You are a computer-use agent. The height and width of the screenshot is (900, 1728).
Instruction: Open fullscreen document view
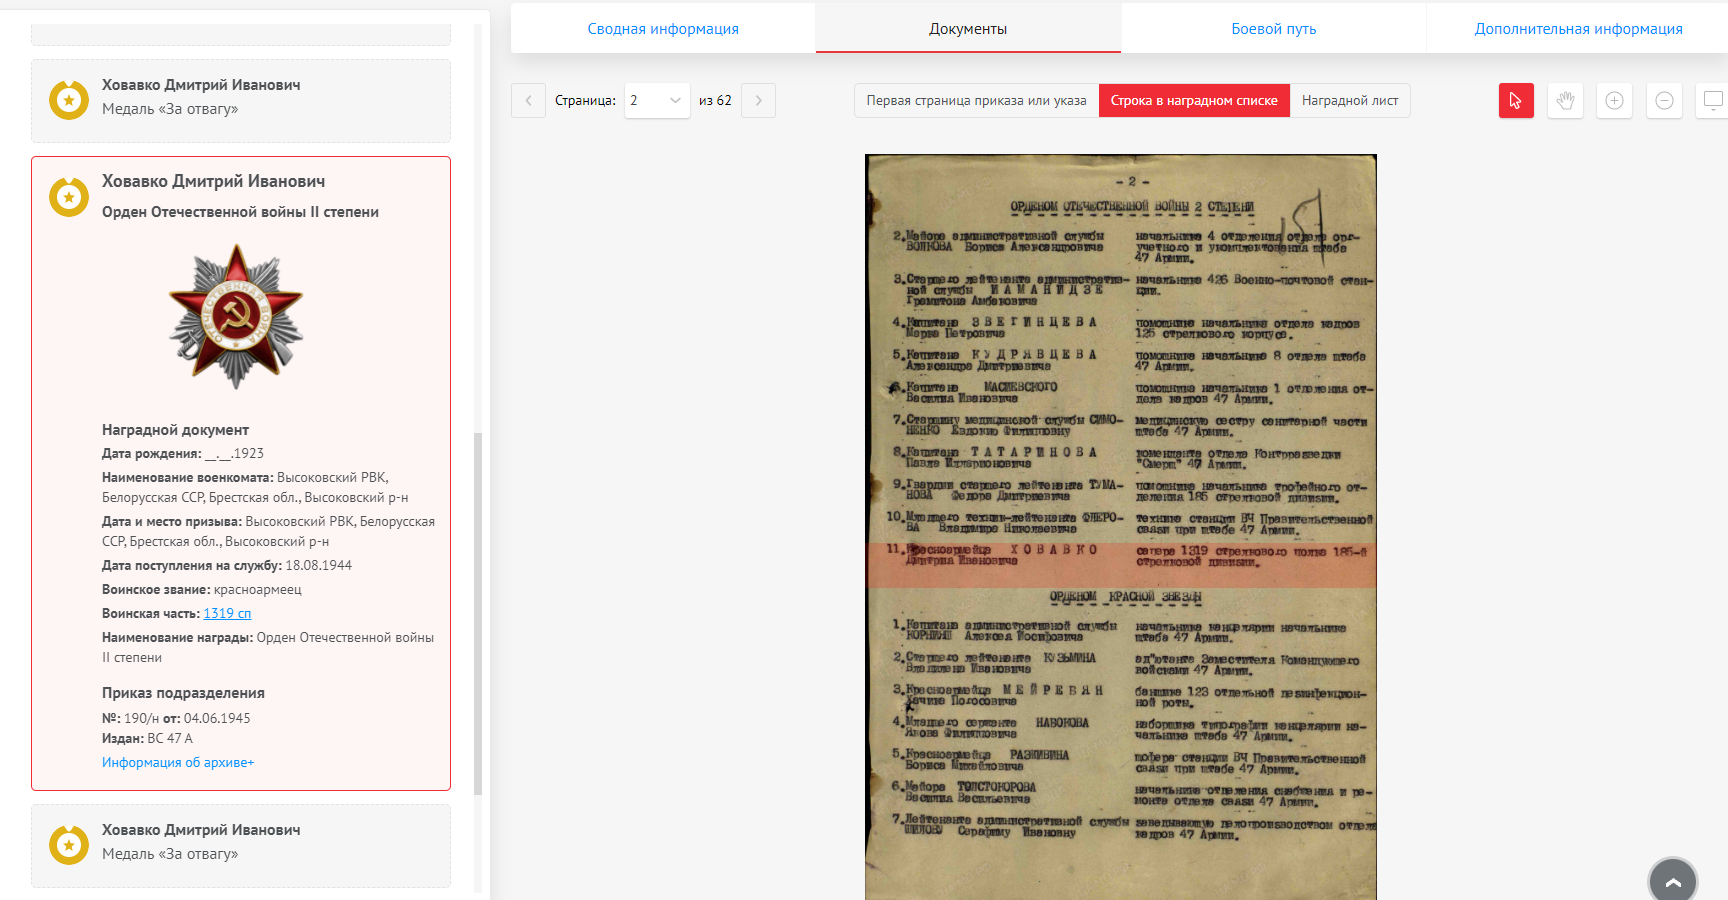(x=1712, y=100)
